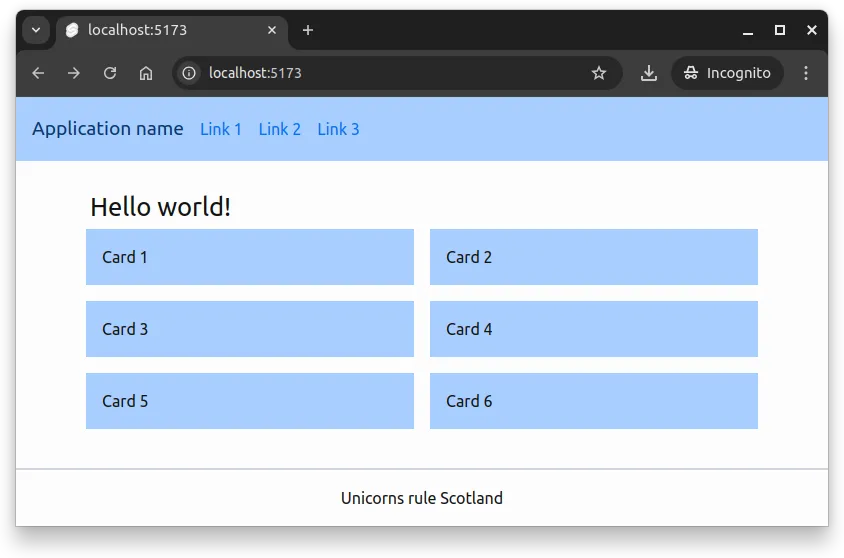The height and width of the screenshot is (558, 844).
Task: Click the browser back arrow
Action: pyautogui.click(x=38, y=73)
